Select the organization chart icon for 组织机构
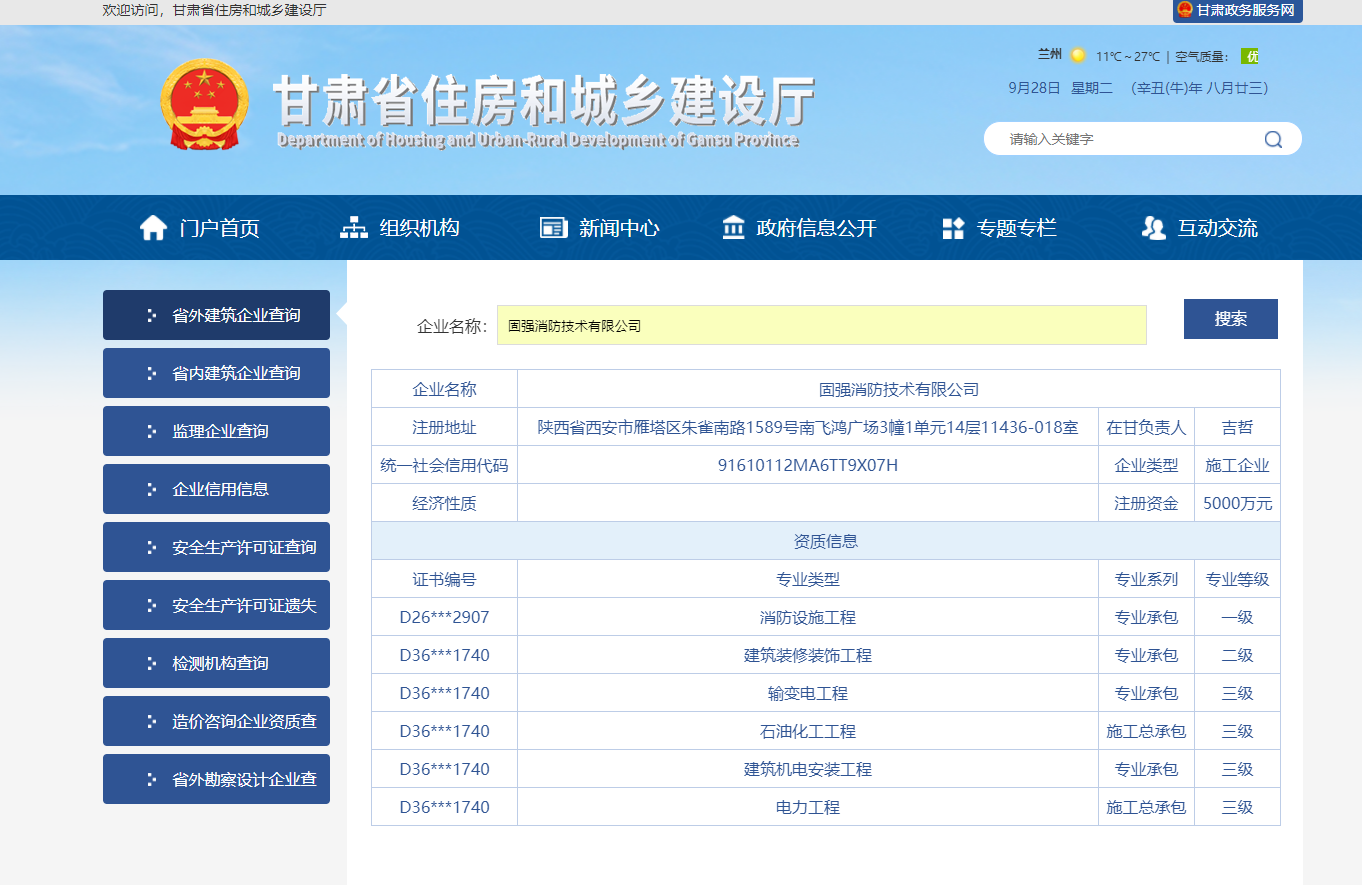This screenshot has height=885, width=1362. pos(352,227)
